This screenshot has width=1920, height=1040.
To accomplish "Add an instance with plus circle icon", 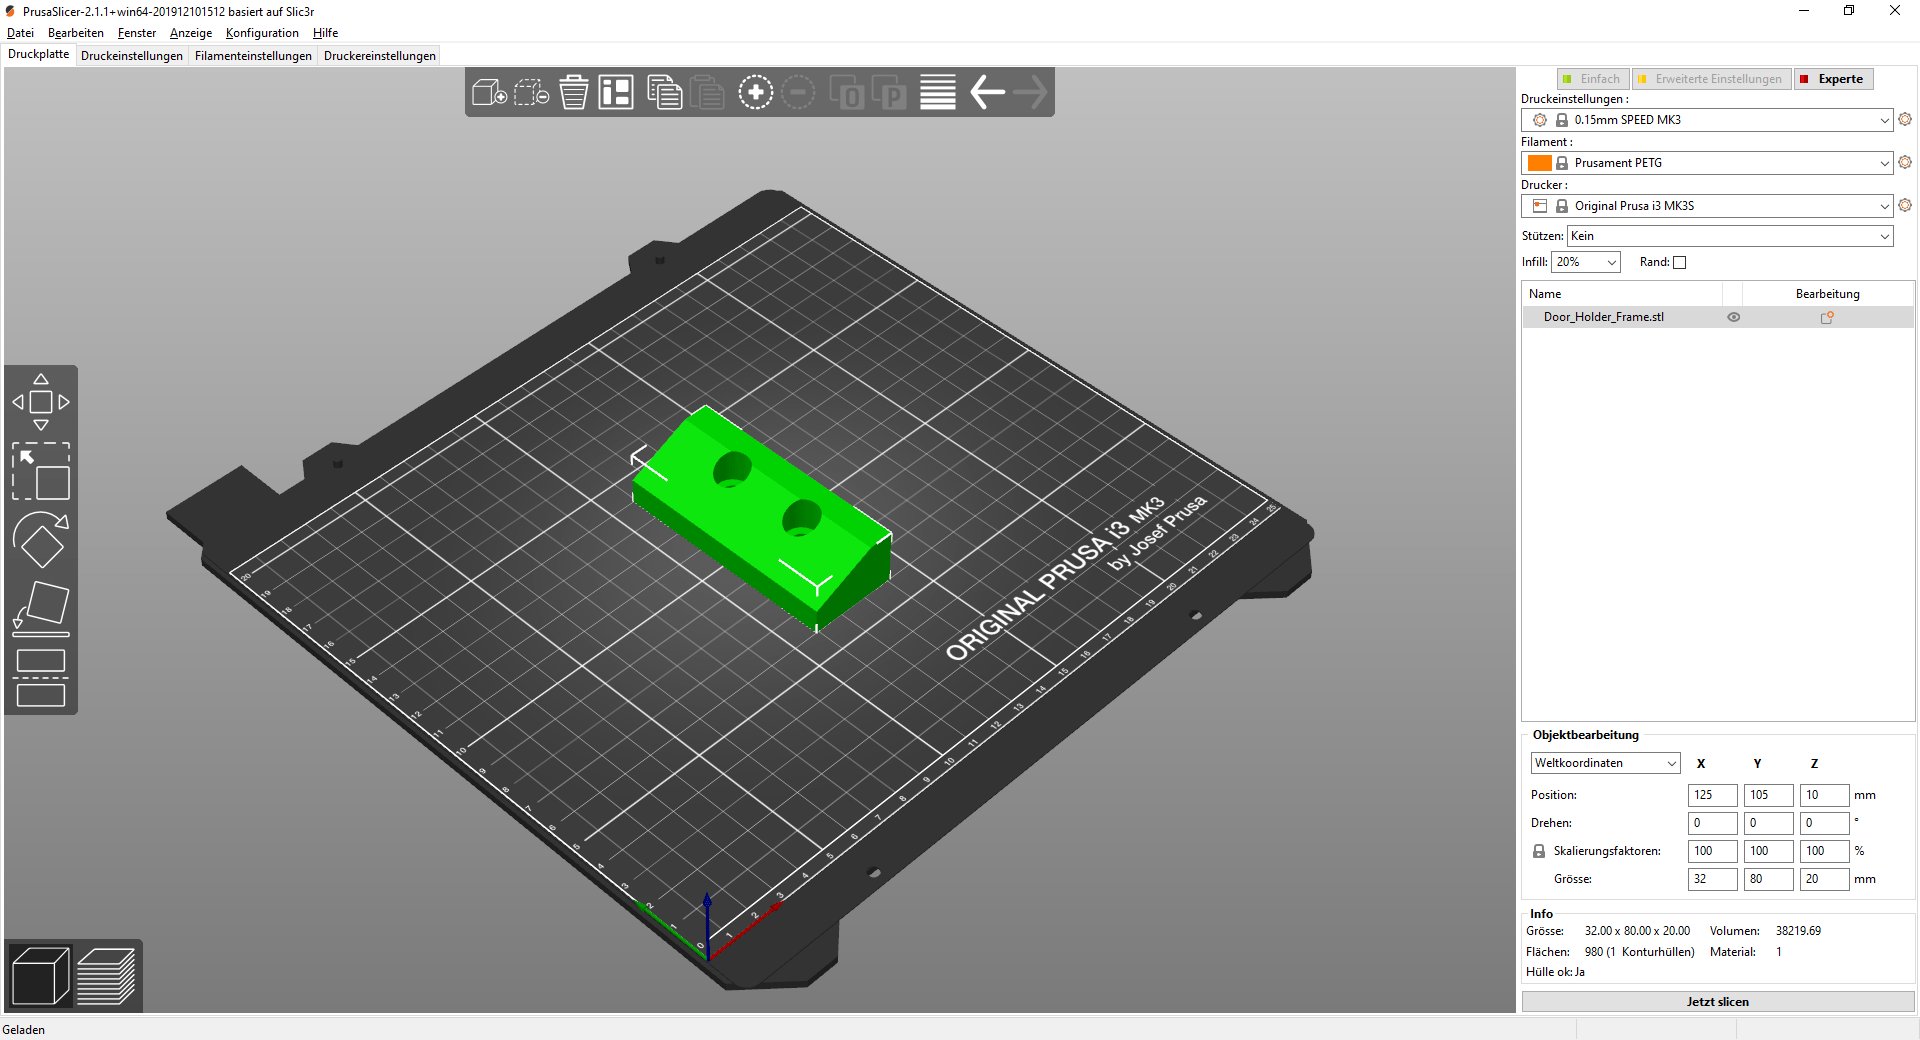I will [x=756, y=93].
